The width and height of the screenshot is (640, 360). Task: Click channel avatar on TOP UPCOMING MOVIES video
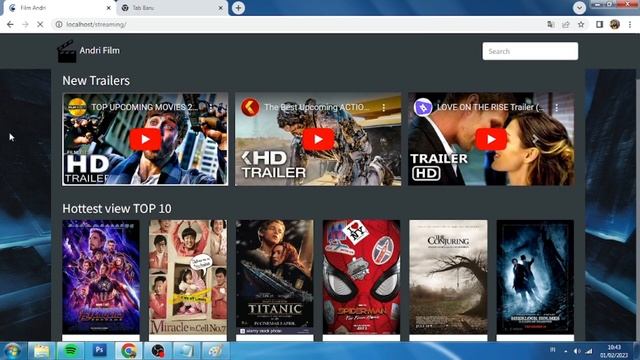[77, 107]
